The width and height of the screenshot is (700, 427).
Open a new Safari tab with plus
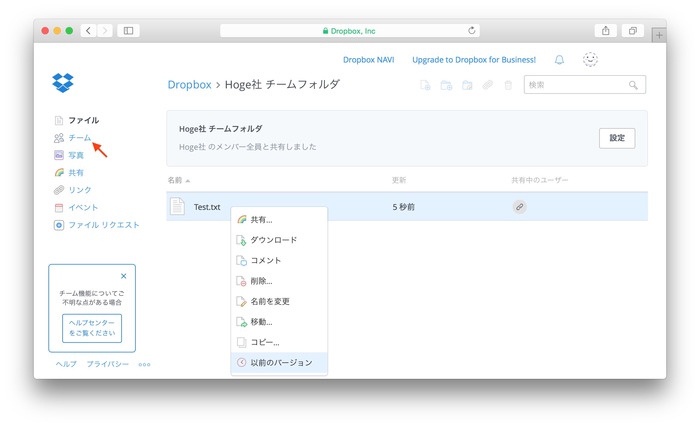[x=659, y=35]
